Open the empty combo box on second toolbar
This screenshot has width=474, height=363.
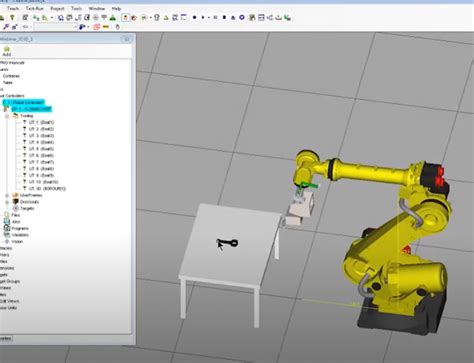click(55, 27)
